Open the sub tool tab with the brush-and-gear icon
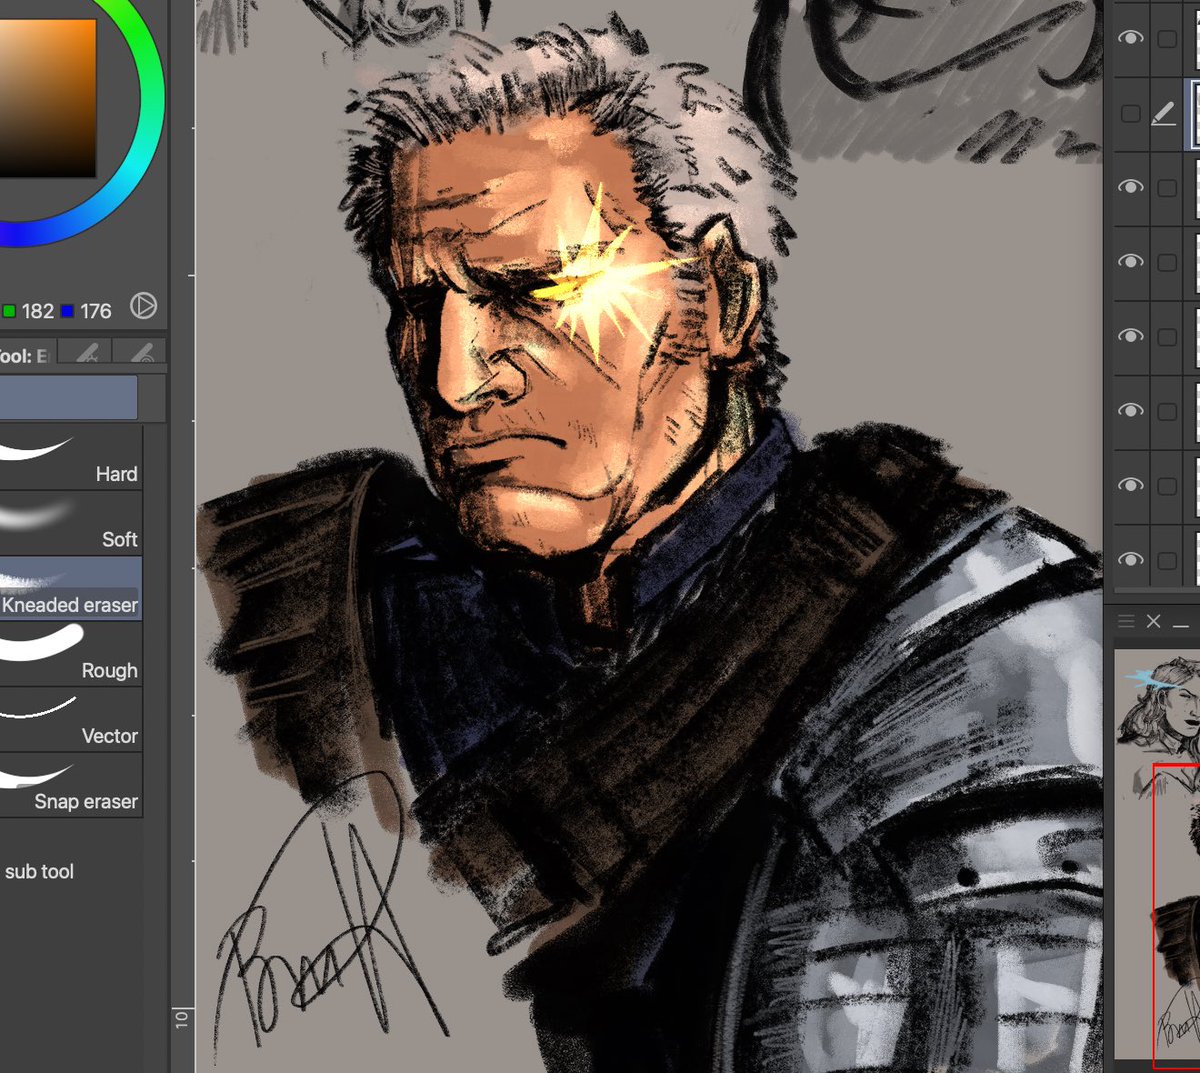Screen dimensions: 1200x1073 pyautogui.click(x=86, y=352)
